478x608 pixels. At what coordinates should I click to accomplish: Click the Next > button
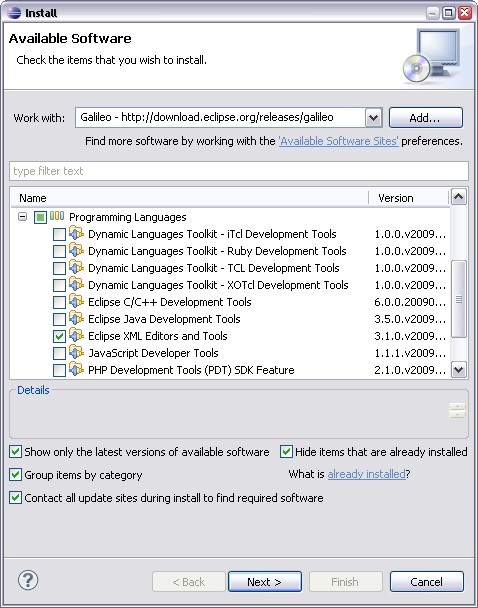click(265, 582)
